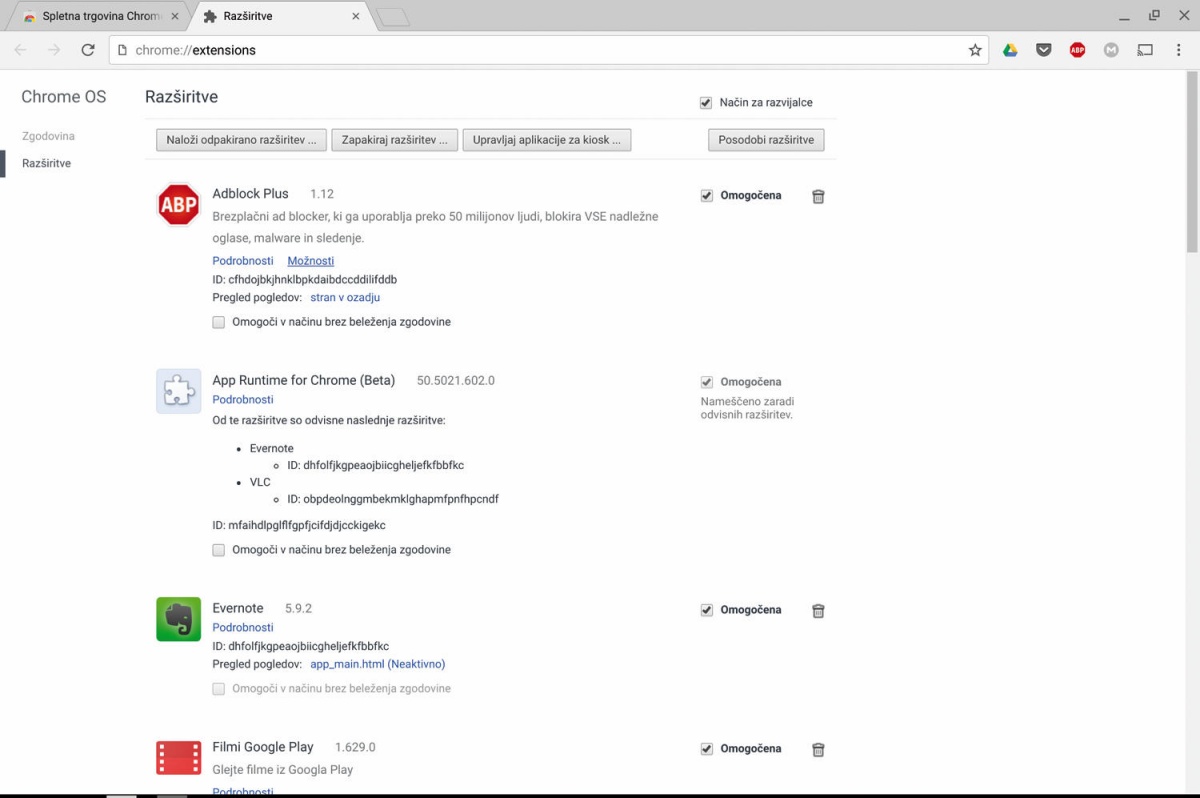The width and height of the screenshot is (1200, 798).
Task: Disable Evernote via Omogočena checkbox
Action: point(707,610)
